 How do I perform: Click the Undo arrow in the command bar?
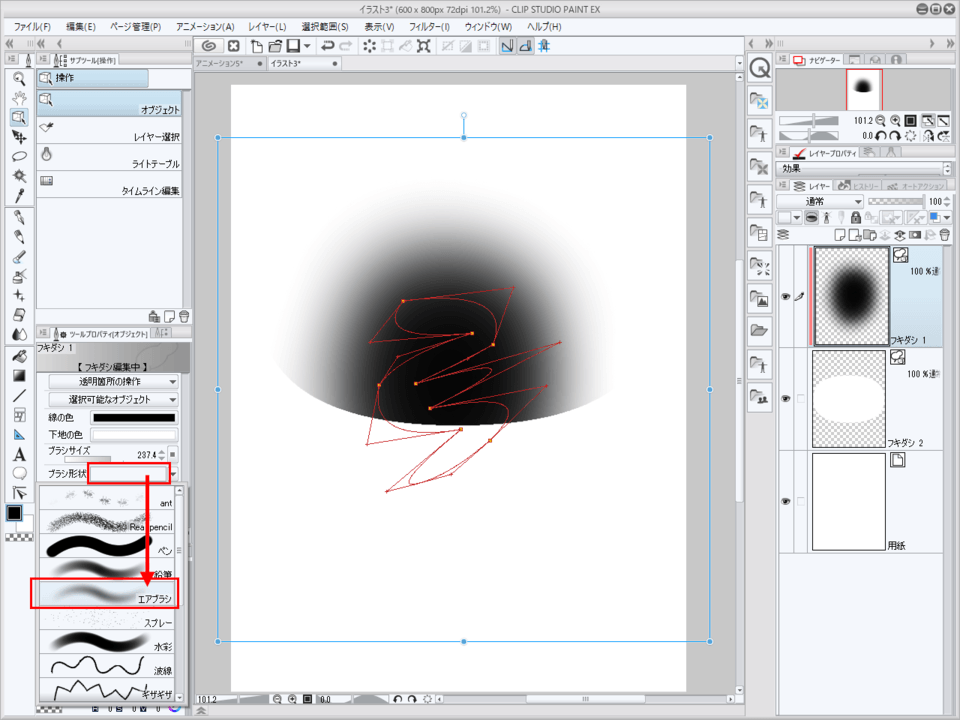[x=327, y=46]
